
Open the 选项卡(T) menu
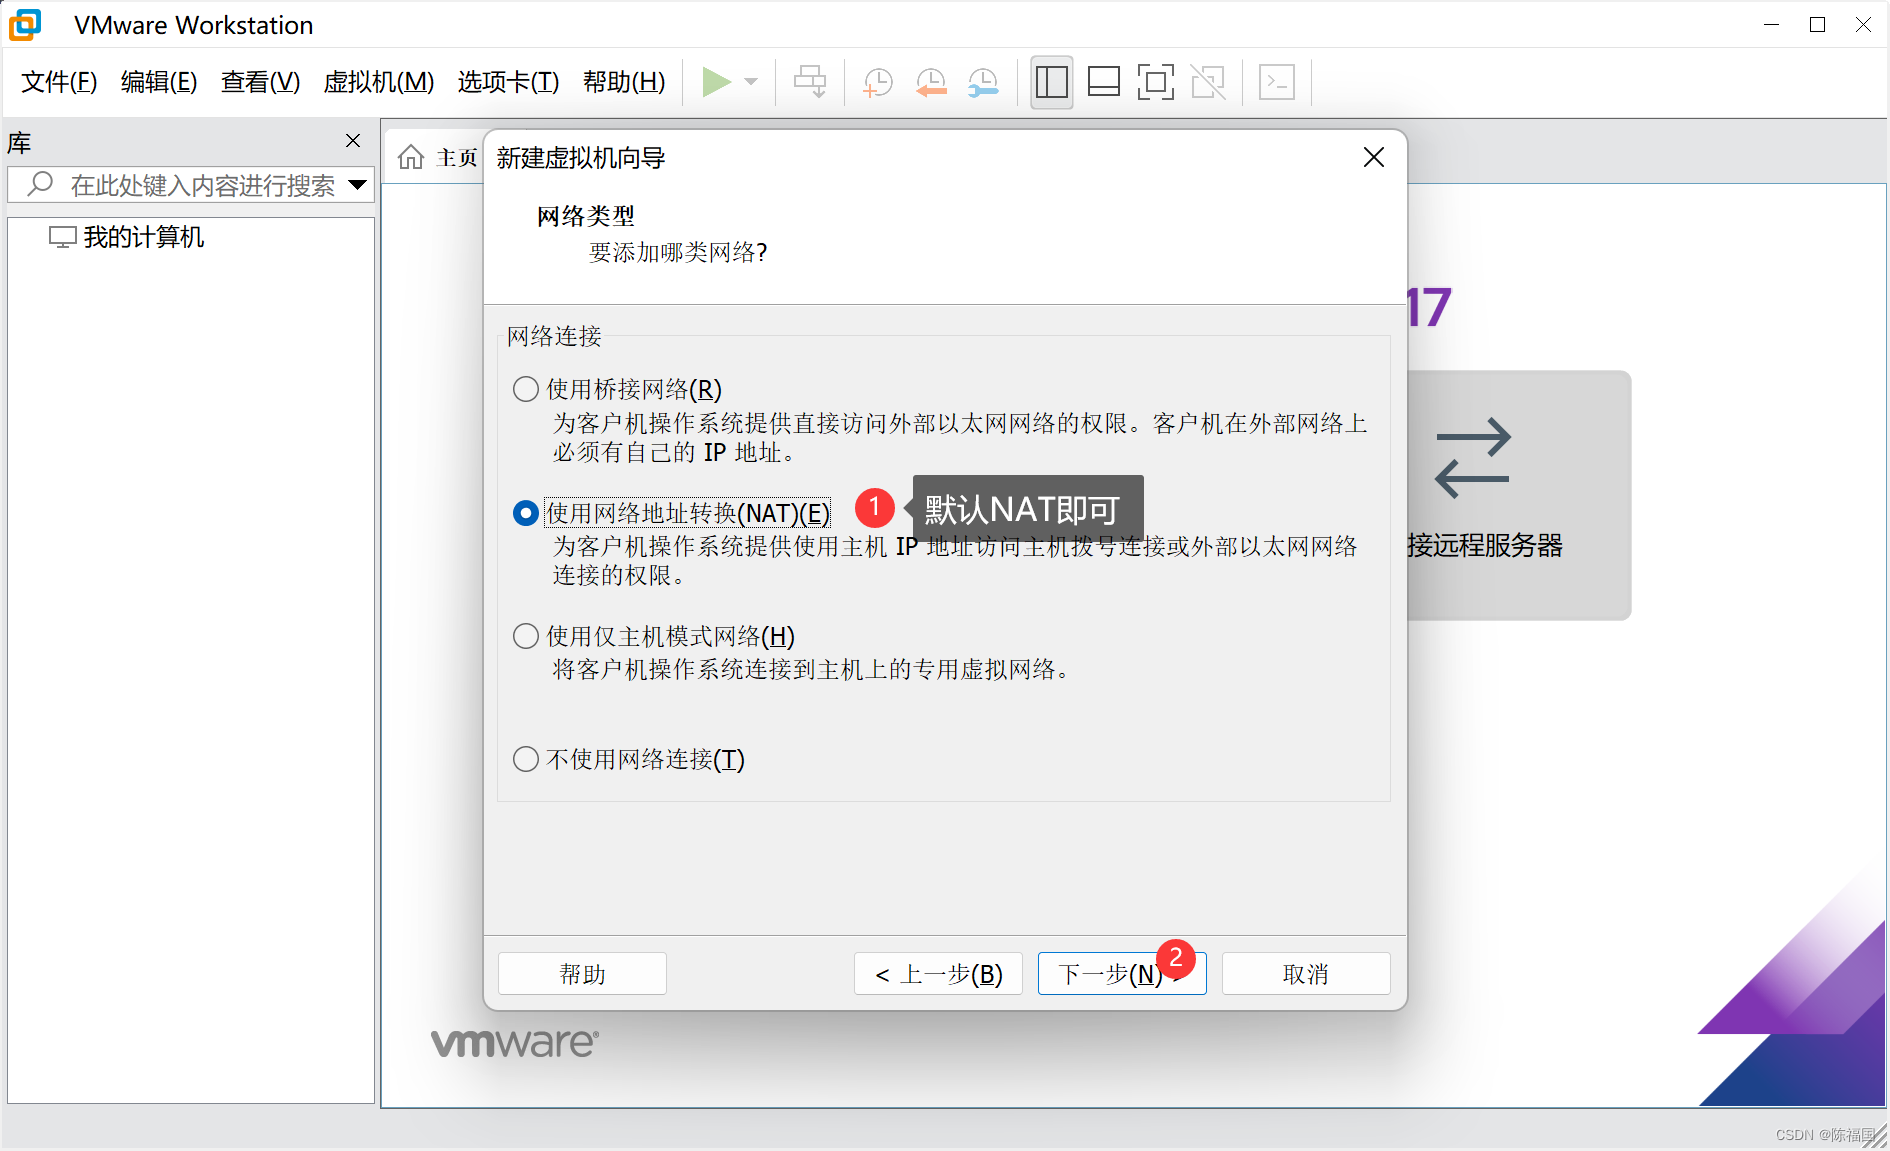[x=508, y=82]
